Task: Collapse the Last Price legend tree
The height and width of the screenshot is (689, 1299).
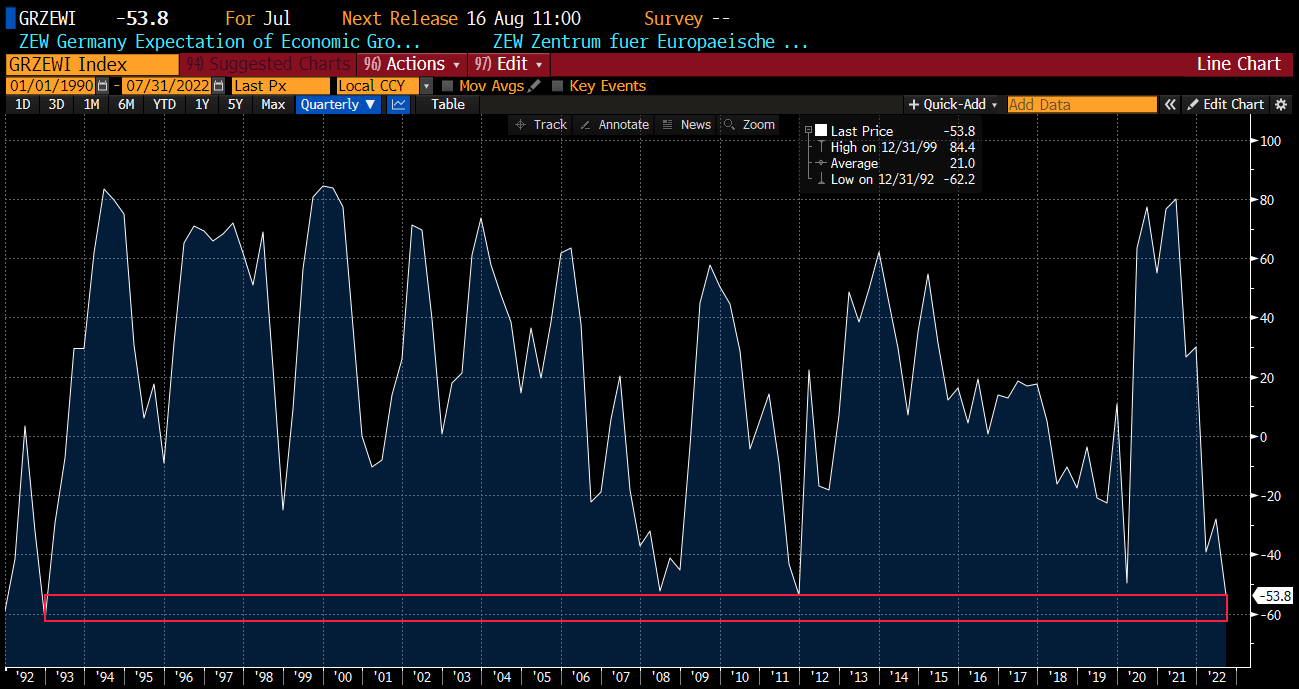Action: click(808, 131)
